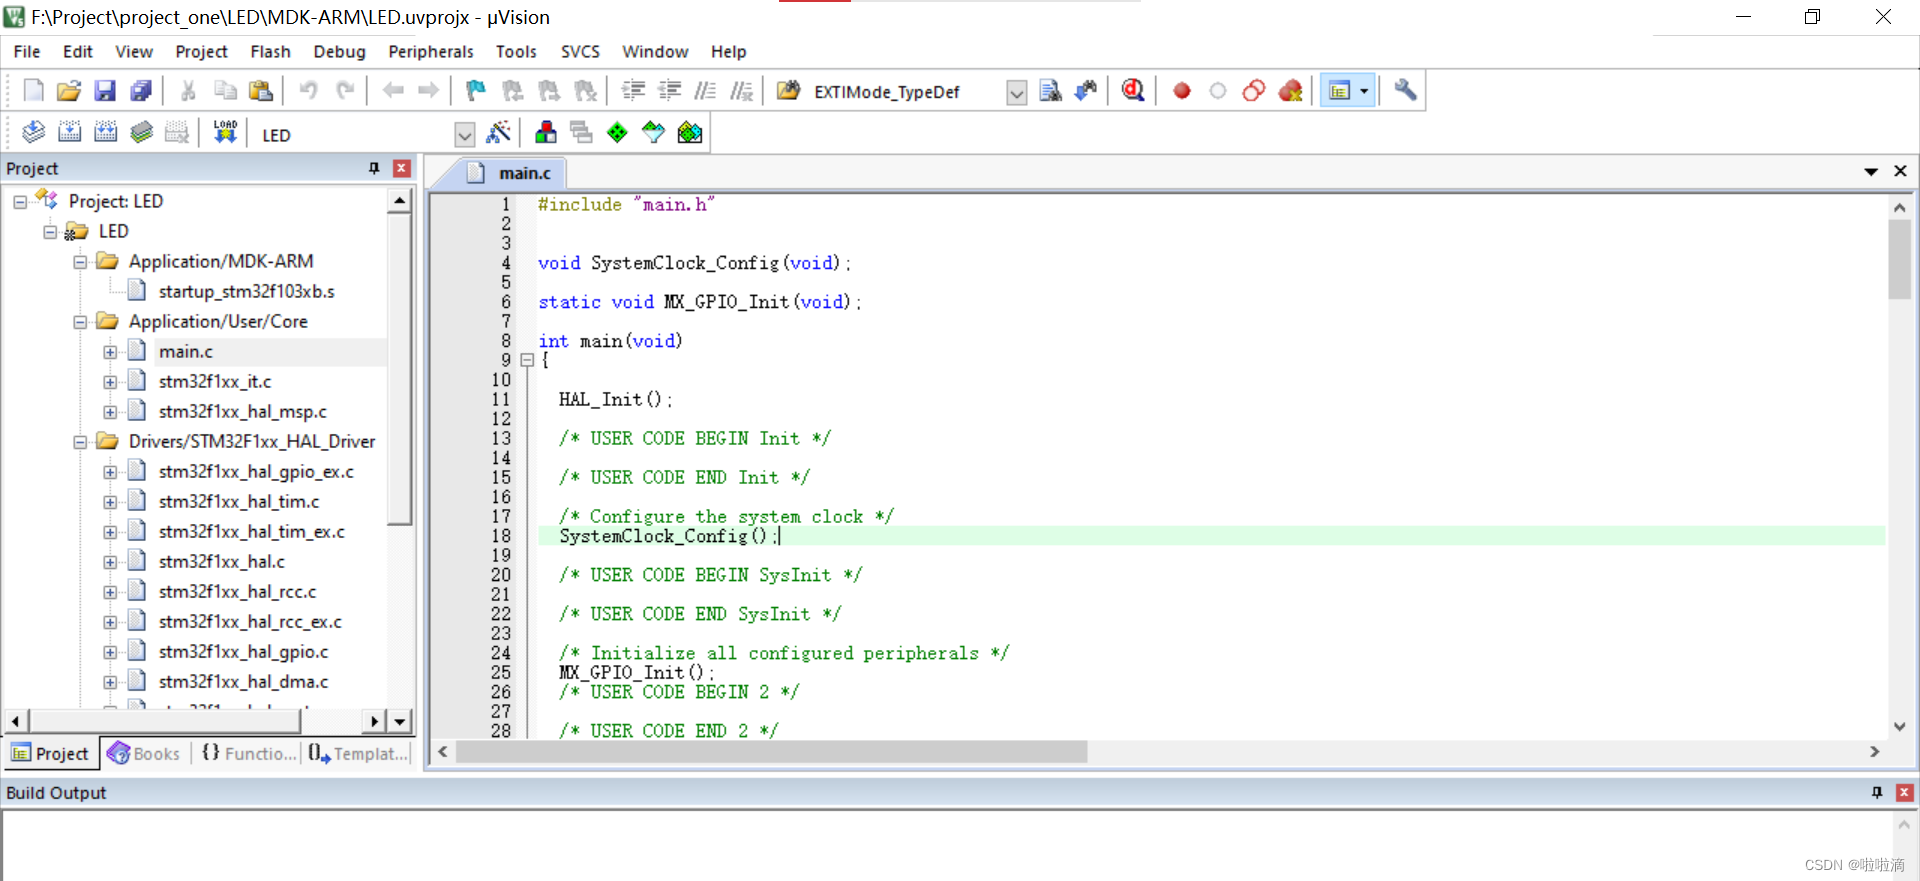This screenshot has height=881, width=1920.
Task: Insert a bookmark with the blue flag icon
Action: [x=476, y=91]
